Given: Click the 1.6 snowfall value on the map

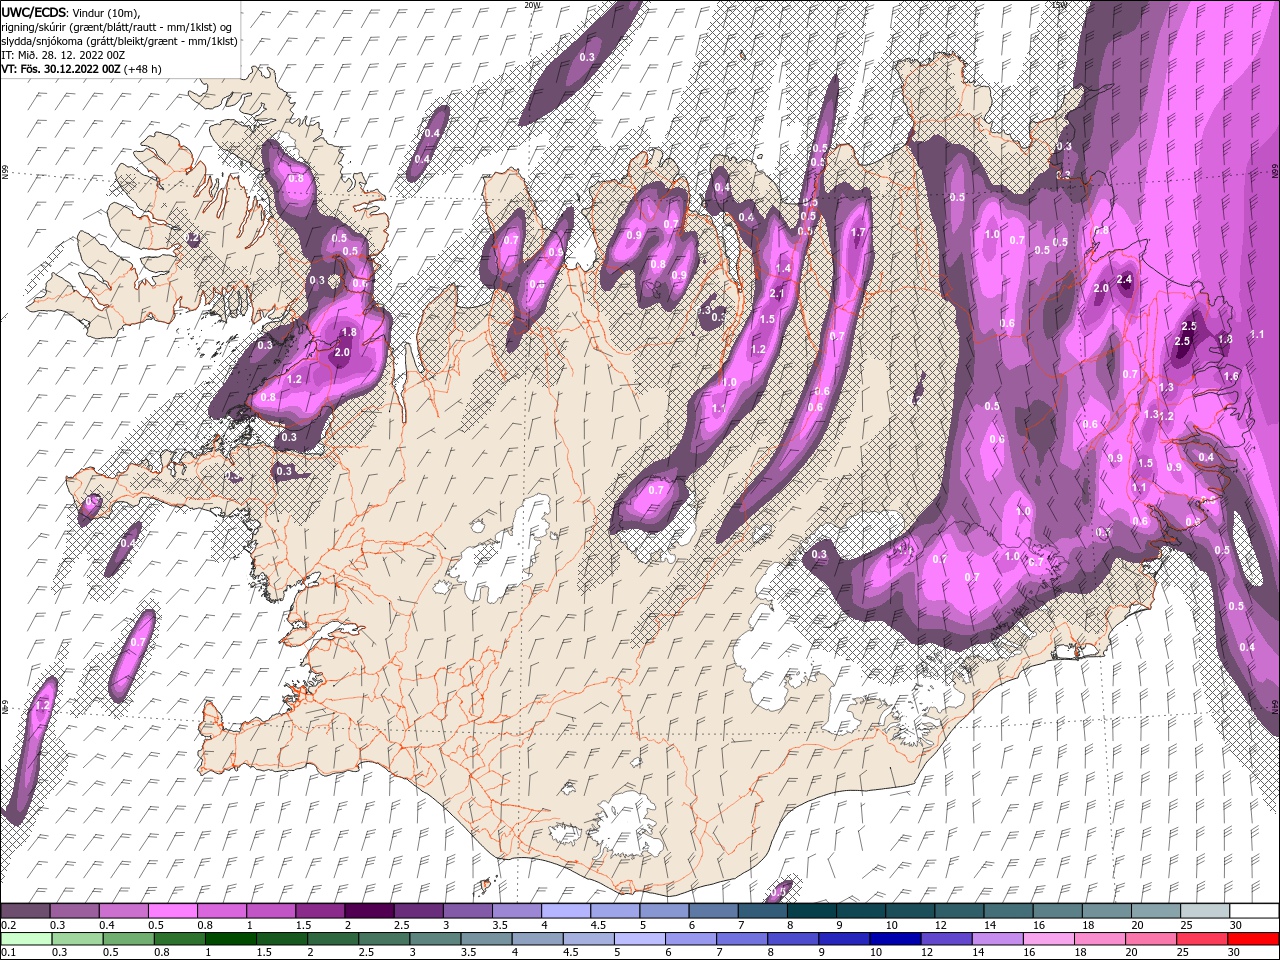Looking at the screenshot, I should [1231, 376].
